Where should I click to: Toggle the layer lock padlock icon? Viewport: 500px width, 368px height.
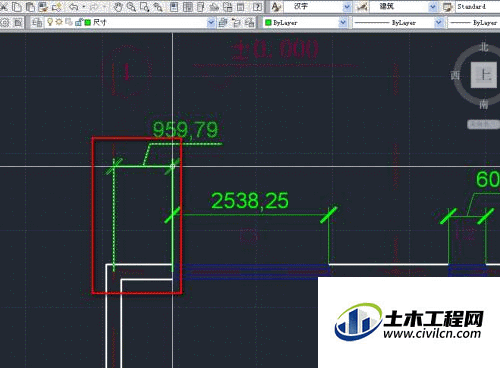coord(79,22)
